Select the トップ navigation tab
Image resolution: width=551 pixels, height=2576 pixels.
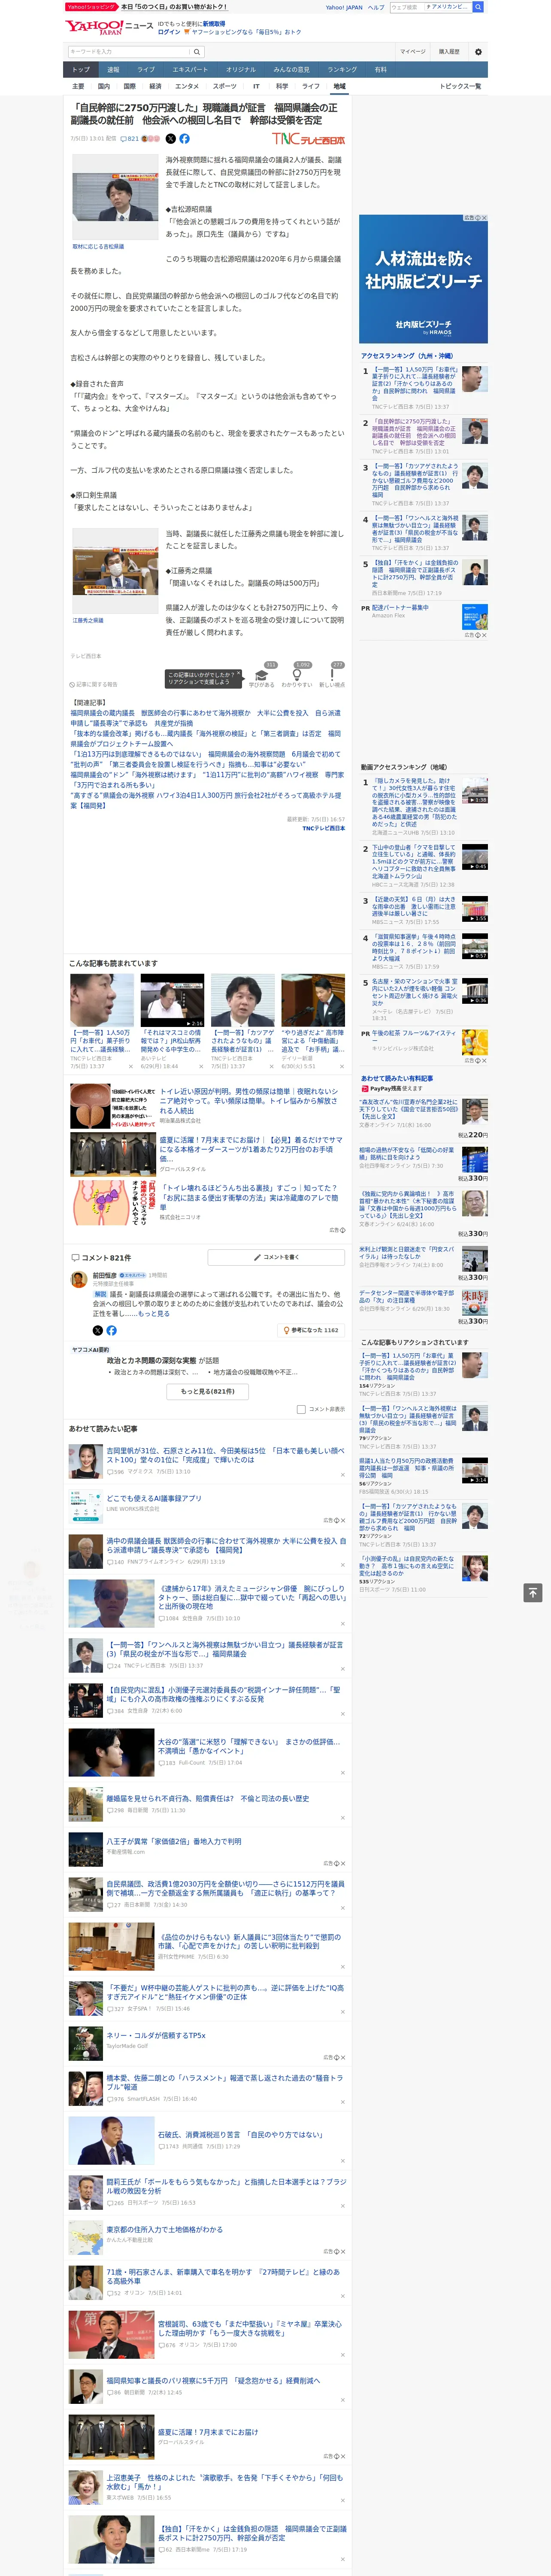81,70
